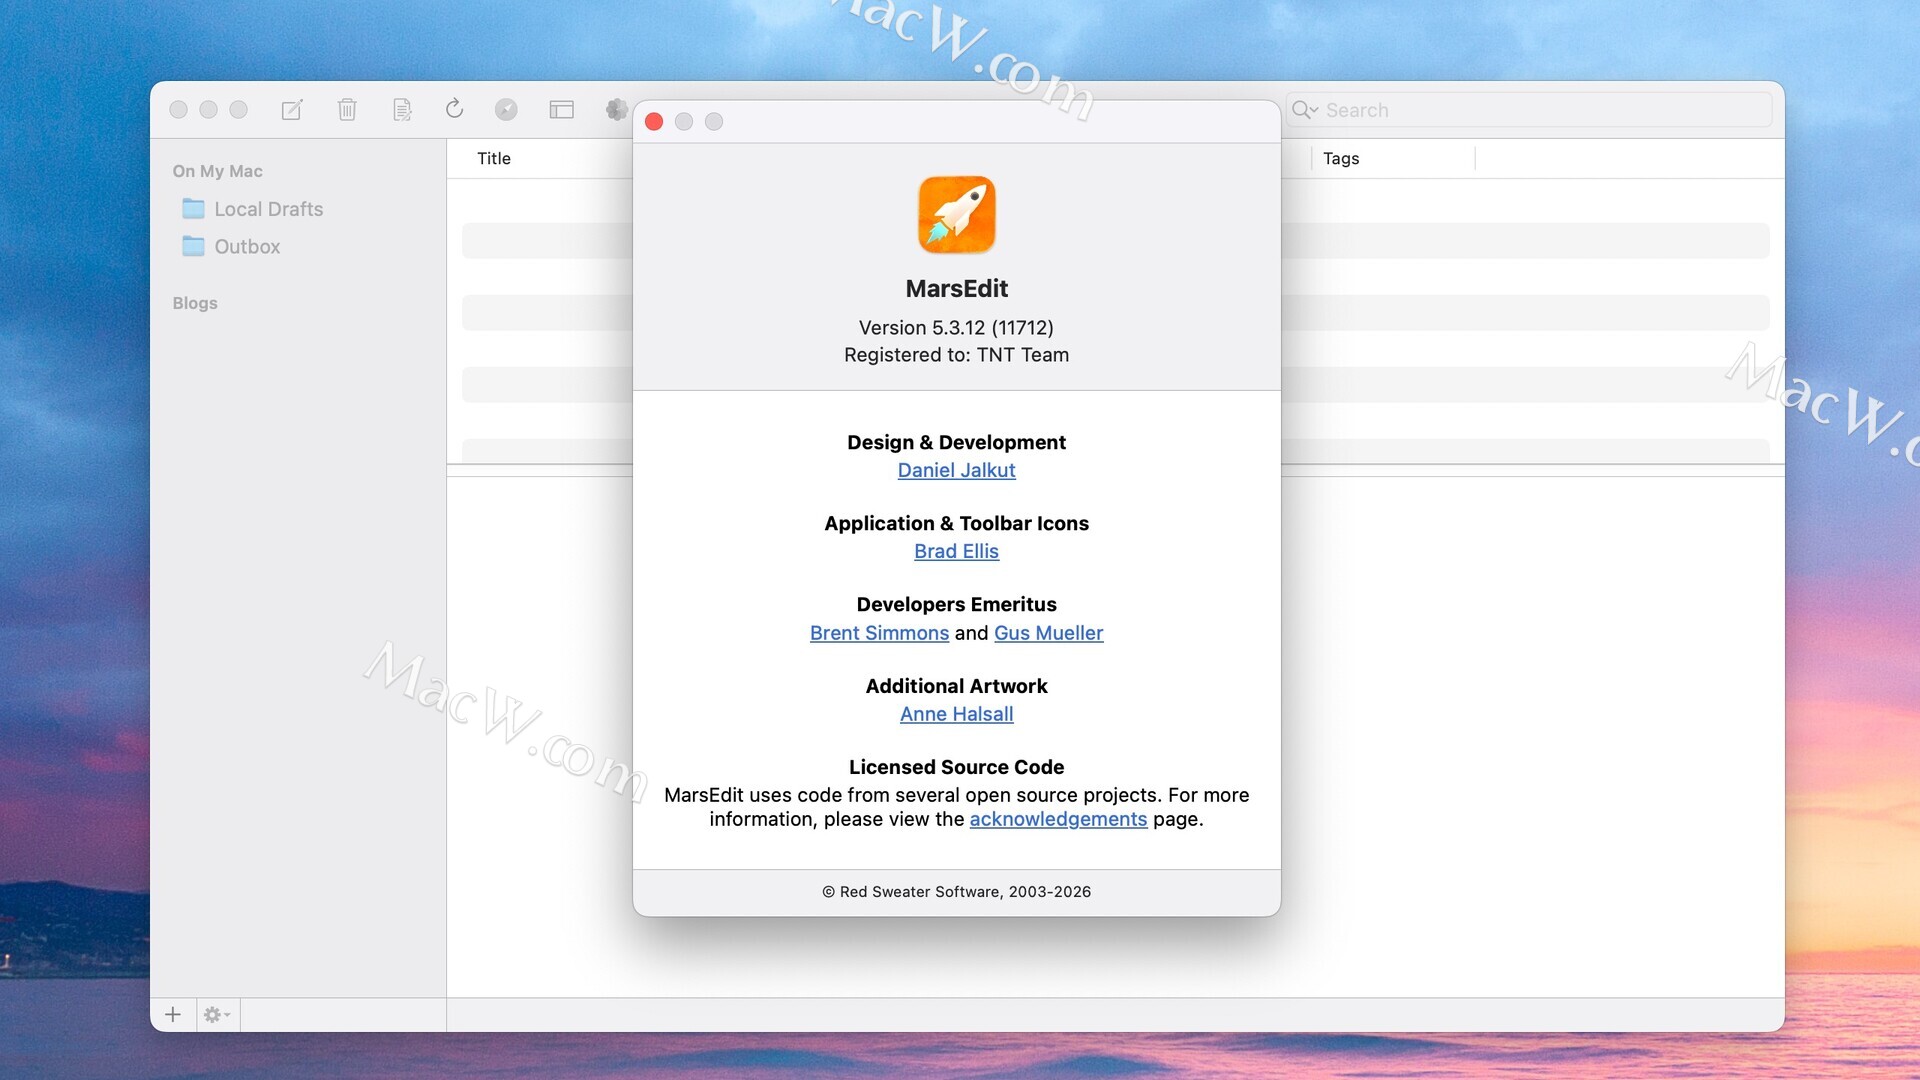Screen dimensions: 1920x1080
Task: Open the gear action menu at bottom
Action: click(x=216, y=1015)
